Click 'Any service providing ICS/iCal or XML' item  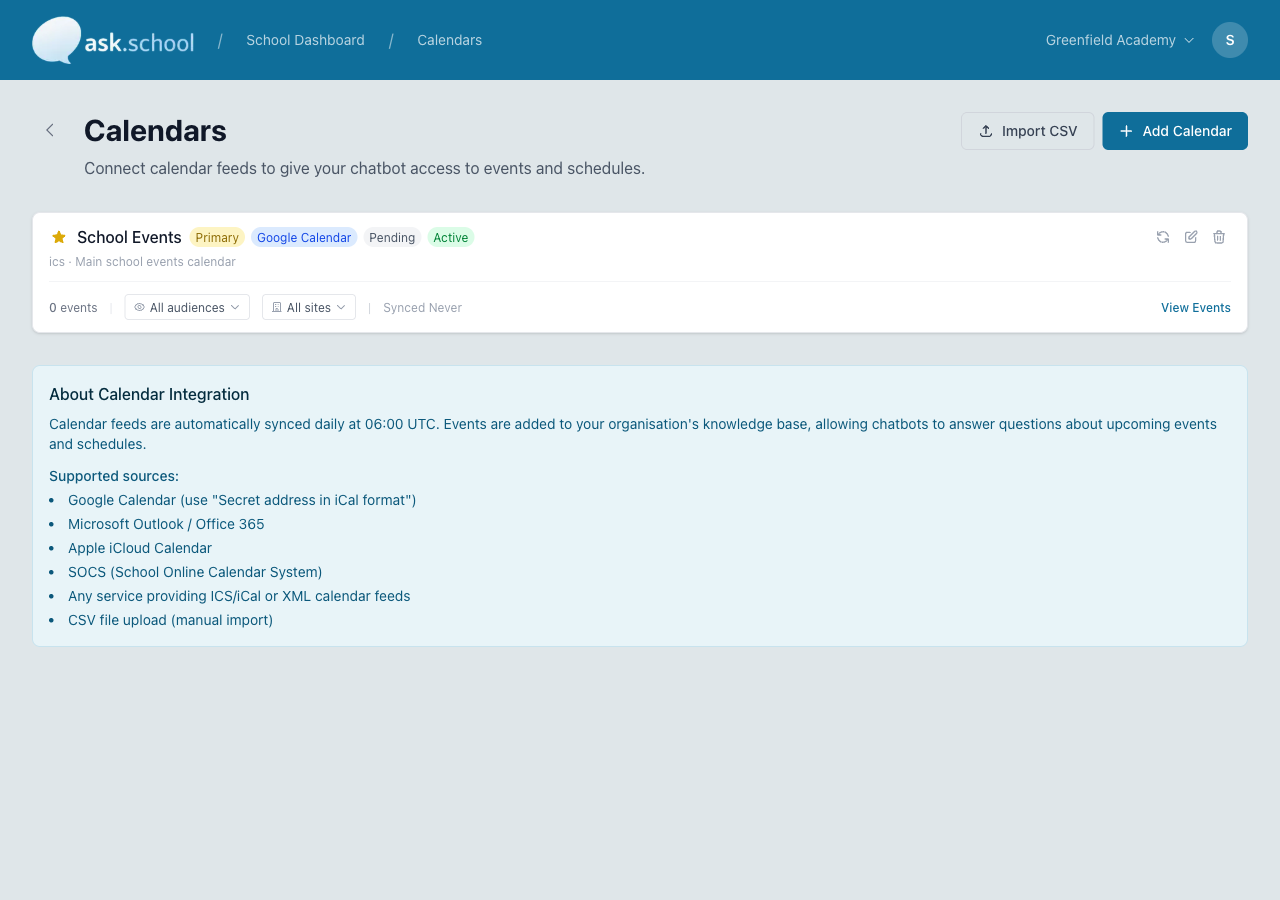pyautogui.click(x=239, y=596)
